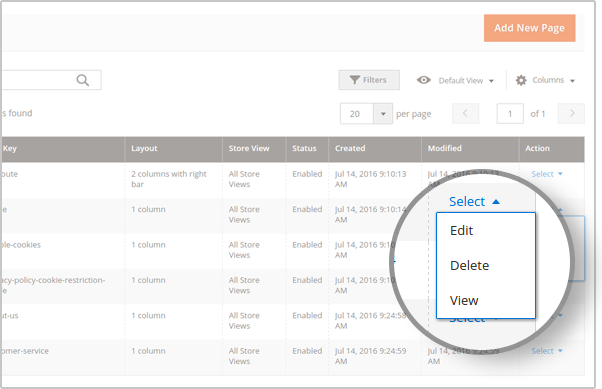This screenshot has height=389, width=602.
Task: Sort by the Created column header
Action: 375,149
